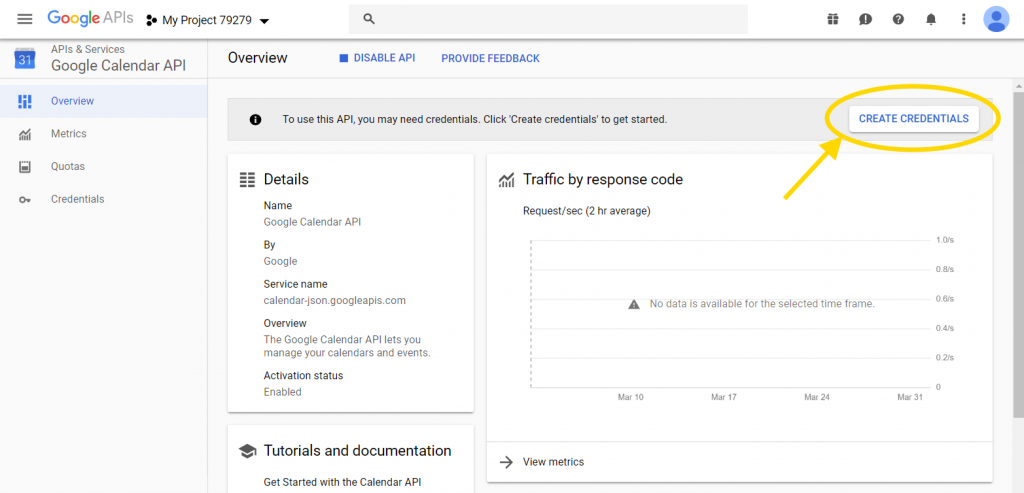
Task: Click the info icon in credentials banner
Action: 255,119
